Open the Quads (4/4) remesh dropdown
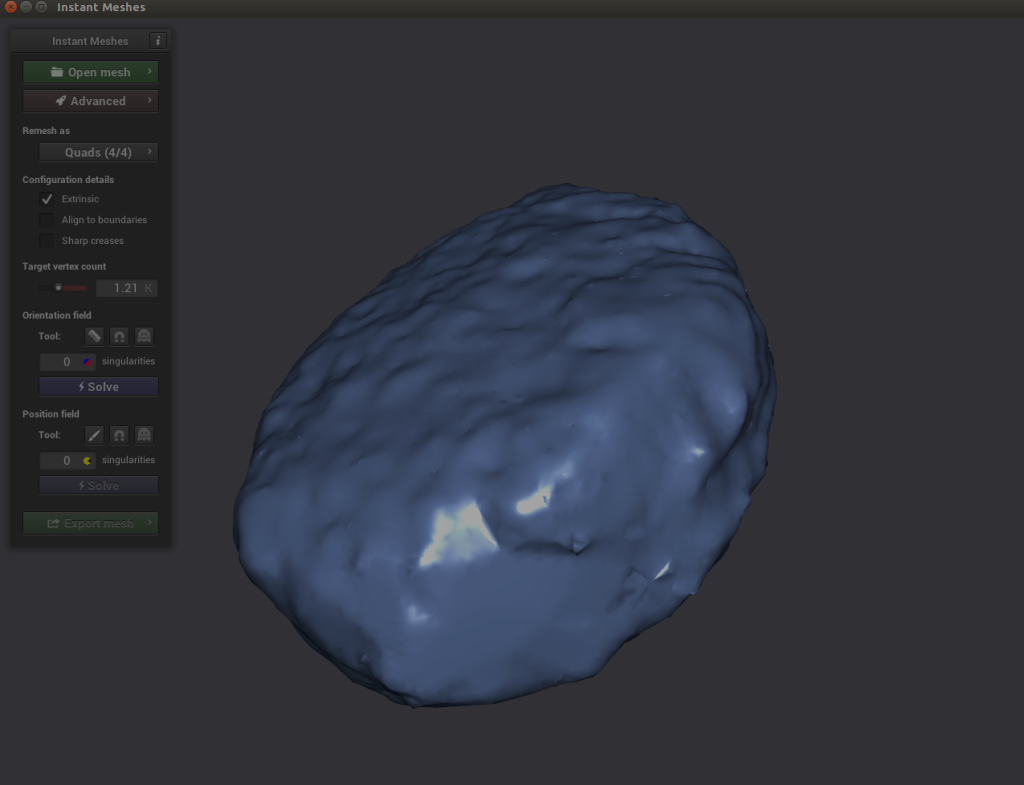The width and height of the screenshot is (1024, 785). click(98, 152)
